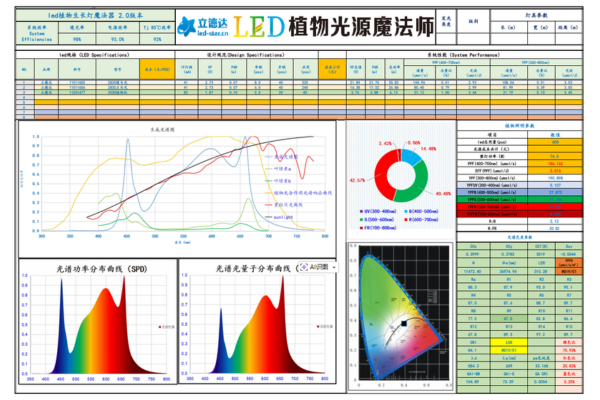Select the 灯具参数 header cell
The width and height of the screenshot is (600, 400).
point(536,15)
